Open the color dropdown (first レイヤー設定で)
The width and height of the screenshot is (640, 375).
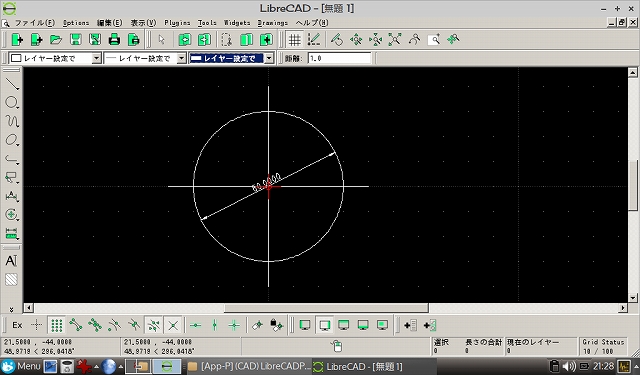click(55, 58)
